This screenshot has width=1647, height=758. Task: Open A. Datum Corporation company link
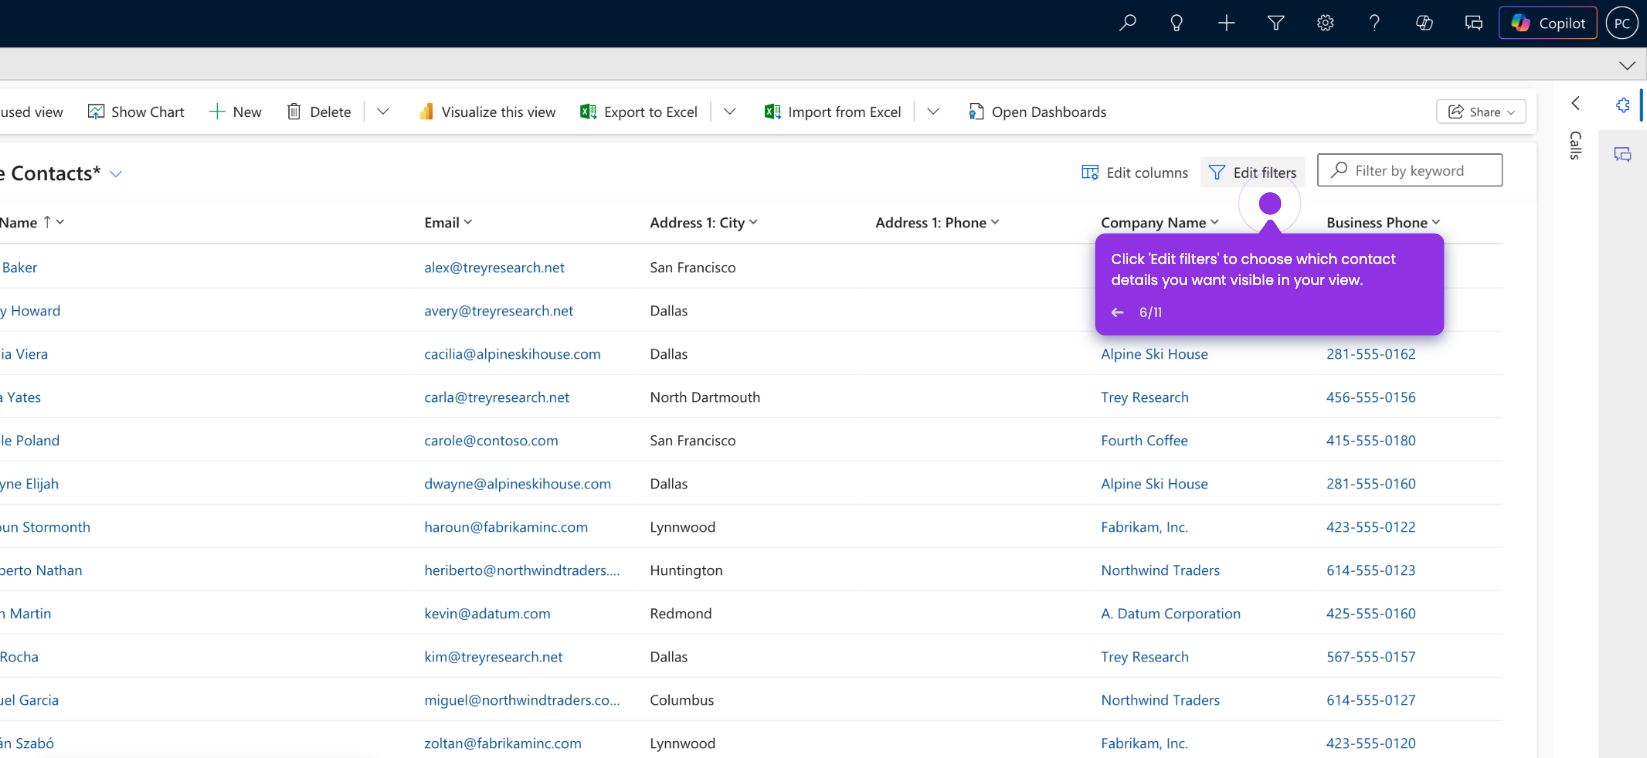tap(1170, 614)
